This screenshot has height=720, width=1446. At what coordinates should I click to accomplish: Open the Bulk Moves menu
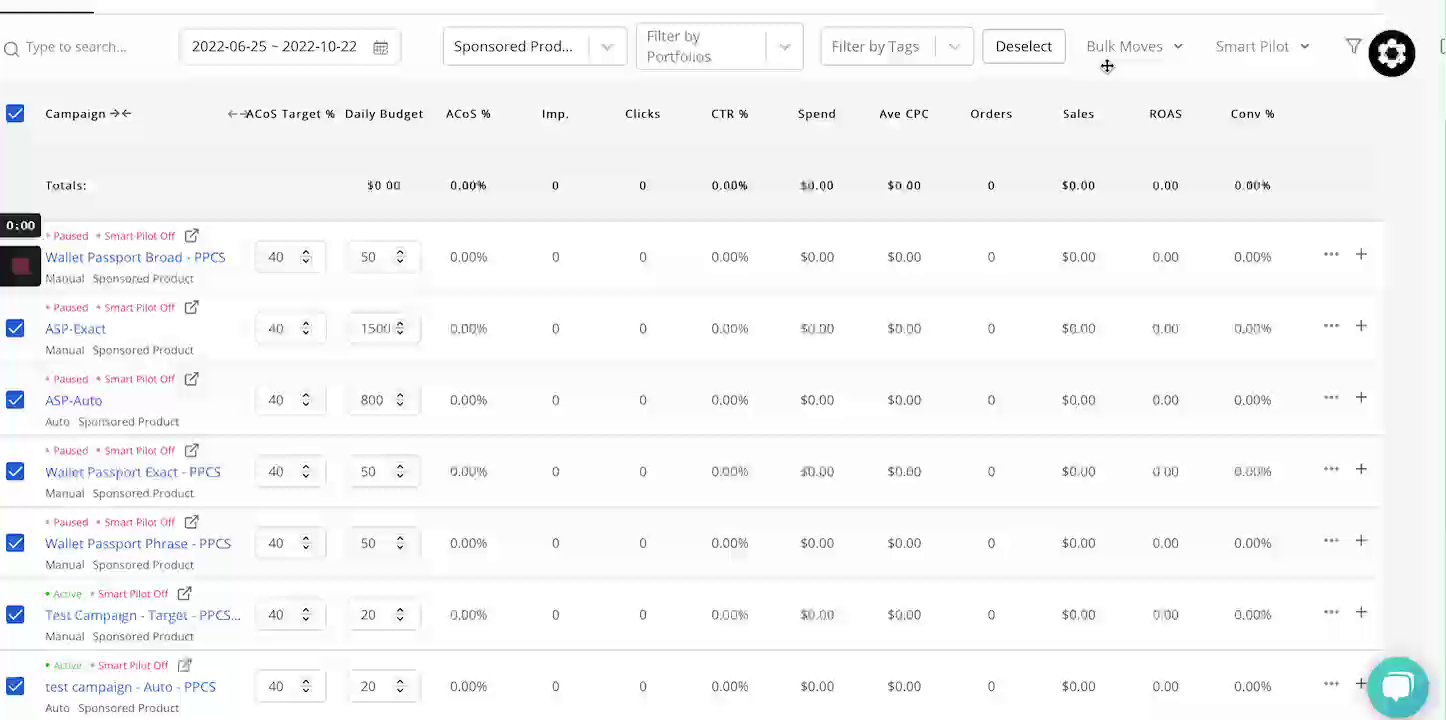pos(1134,46)
